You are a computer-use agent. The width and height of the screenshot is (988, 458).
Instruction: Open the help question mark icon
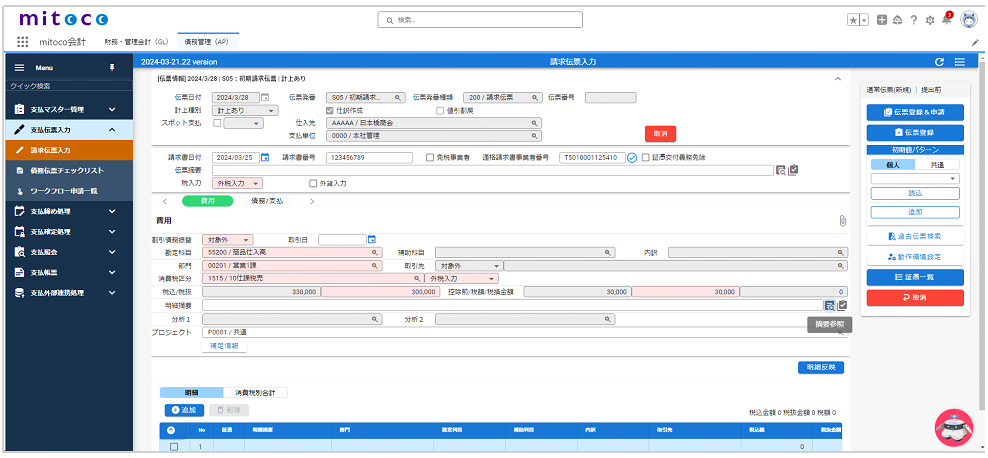(x=914, y=20)
